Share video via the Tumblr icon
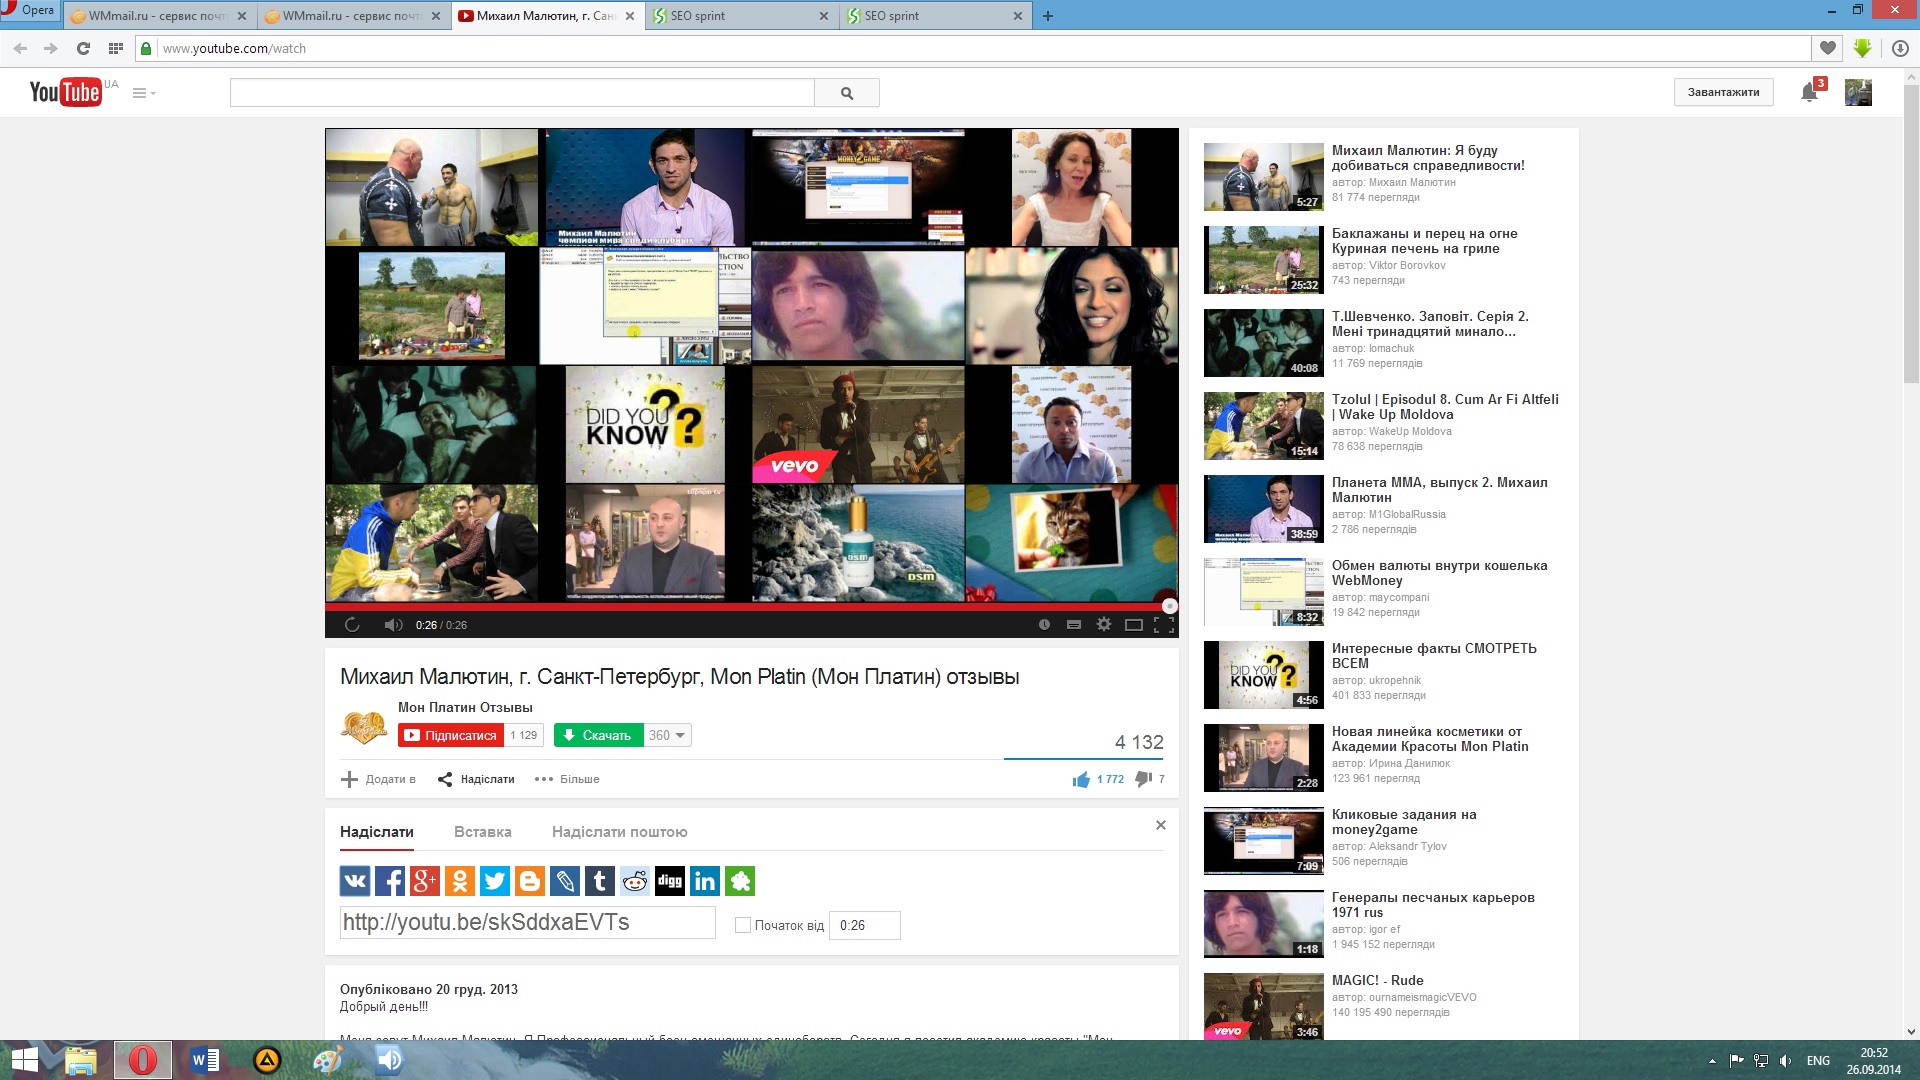This screenshot has width=1920, height=1080. 599,881
